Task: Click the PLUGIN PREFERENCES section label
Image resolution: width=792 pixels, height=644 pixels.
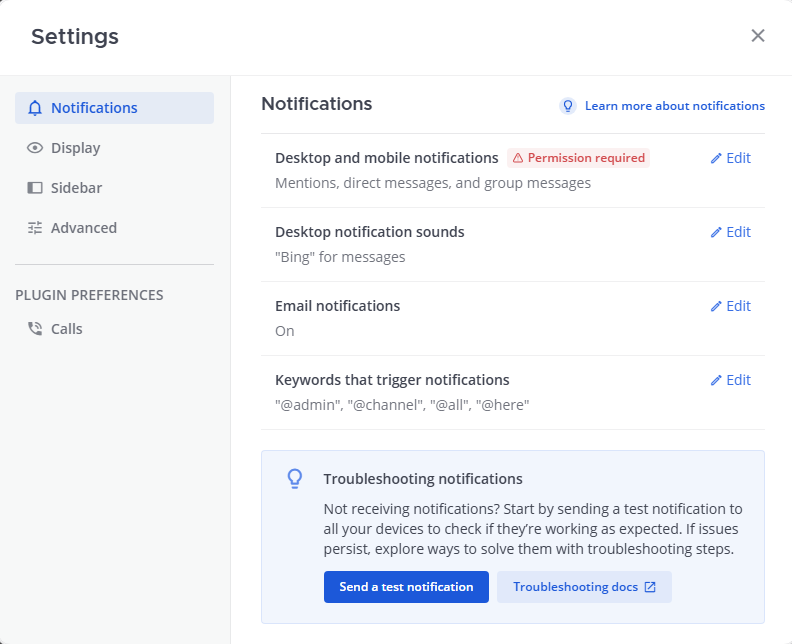Action: pyautogui.click(x=89, y=295)
